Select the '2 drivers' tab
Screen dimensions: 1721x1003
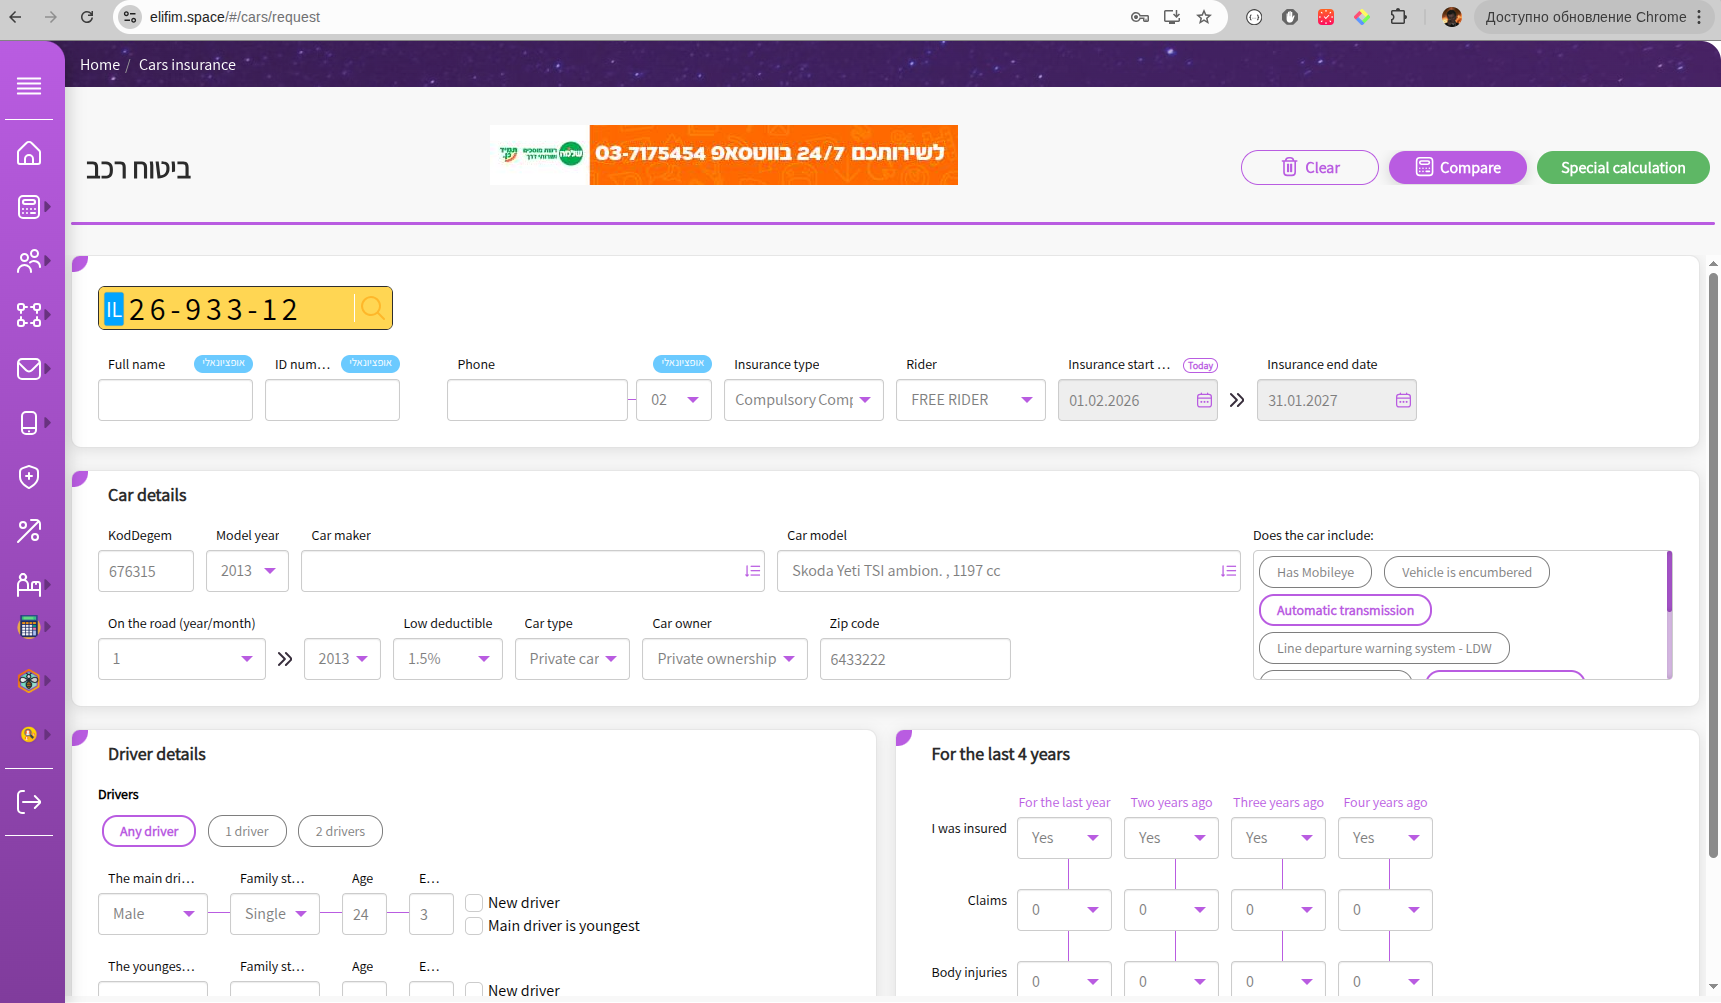point(340,831)
